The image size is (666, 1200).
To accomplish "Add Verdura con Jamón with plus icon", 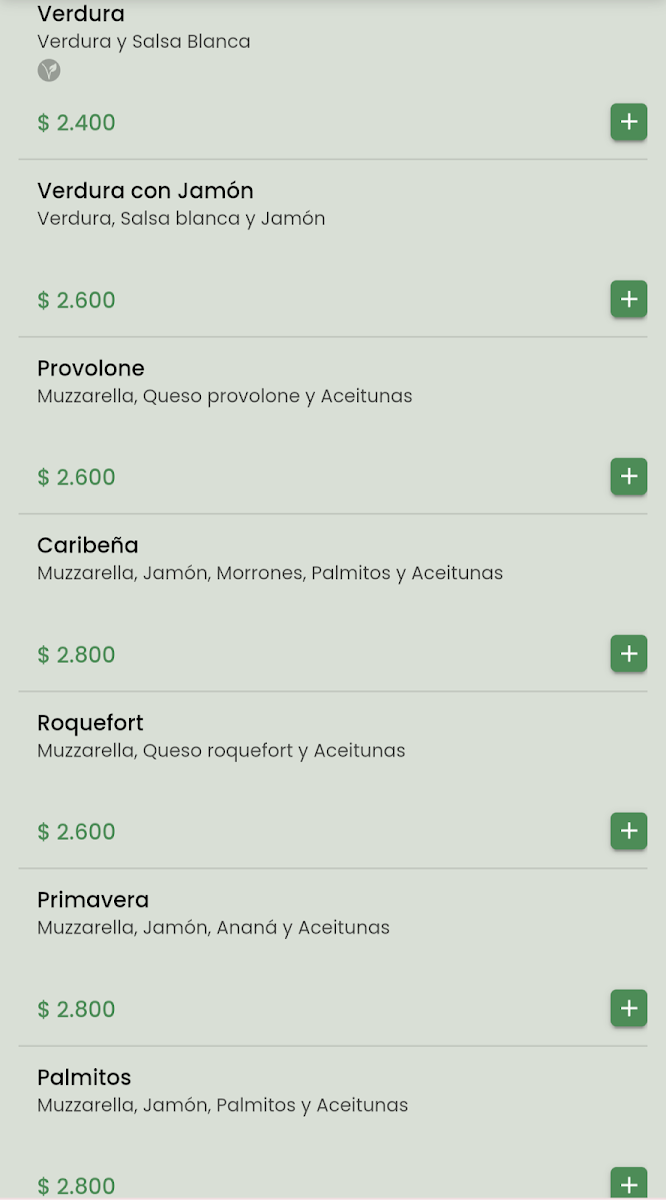I will tap(628, 299).
